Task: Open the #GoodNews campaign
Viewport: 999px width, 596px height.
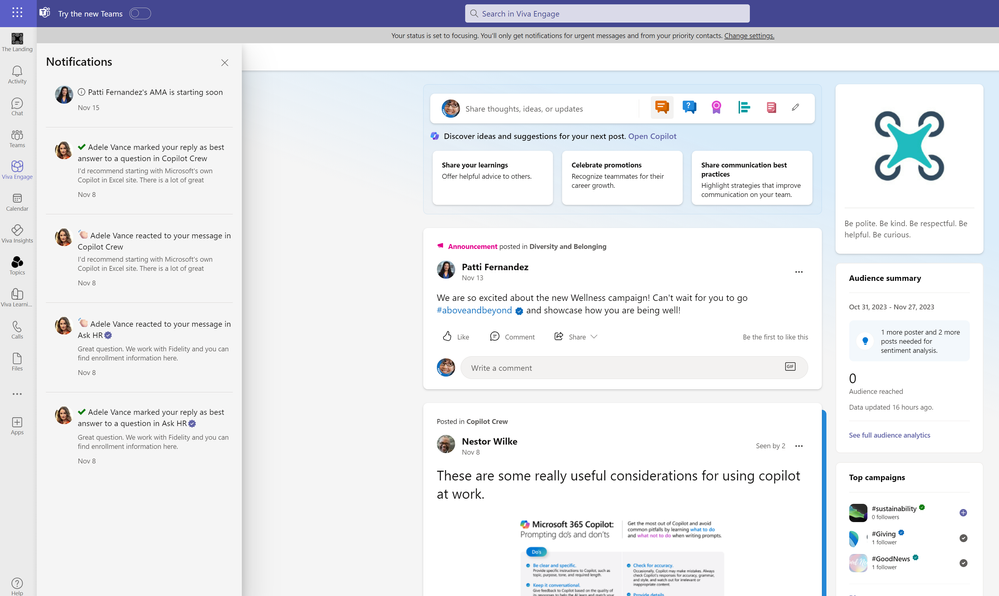Action: point(891,559)
